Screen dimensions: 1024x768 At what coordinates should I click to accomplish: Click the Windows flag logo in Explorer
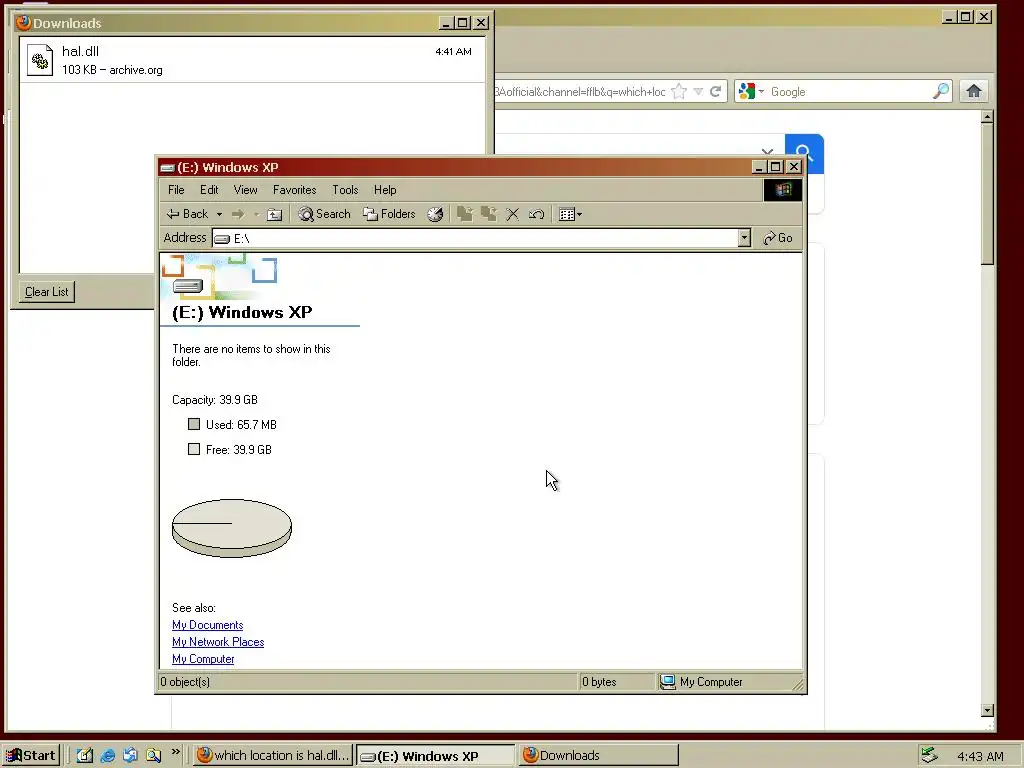(x=783, y=190)
